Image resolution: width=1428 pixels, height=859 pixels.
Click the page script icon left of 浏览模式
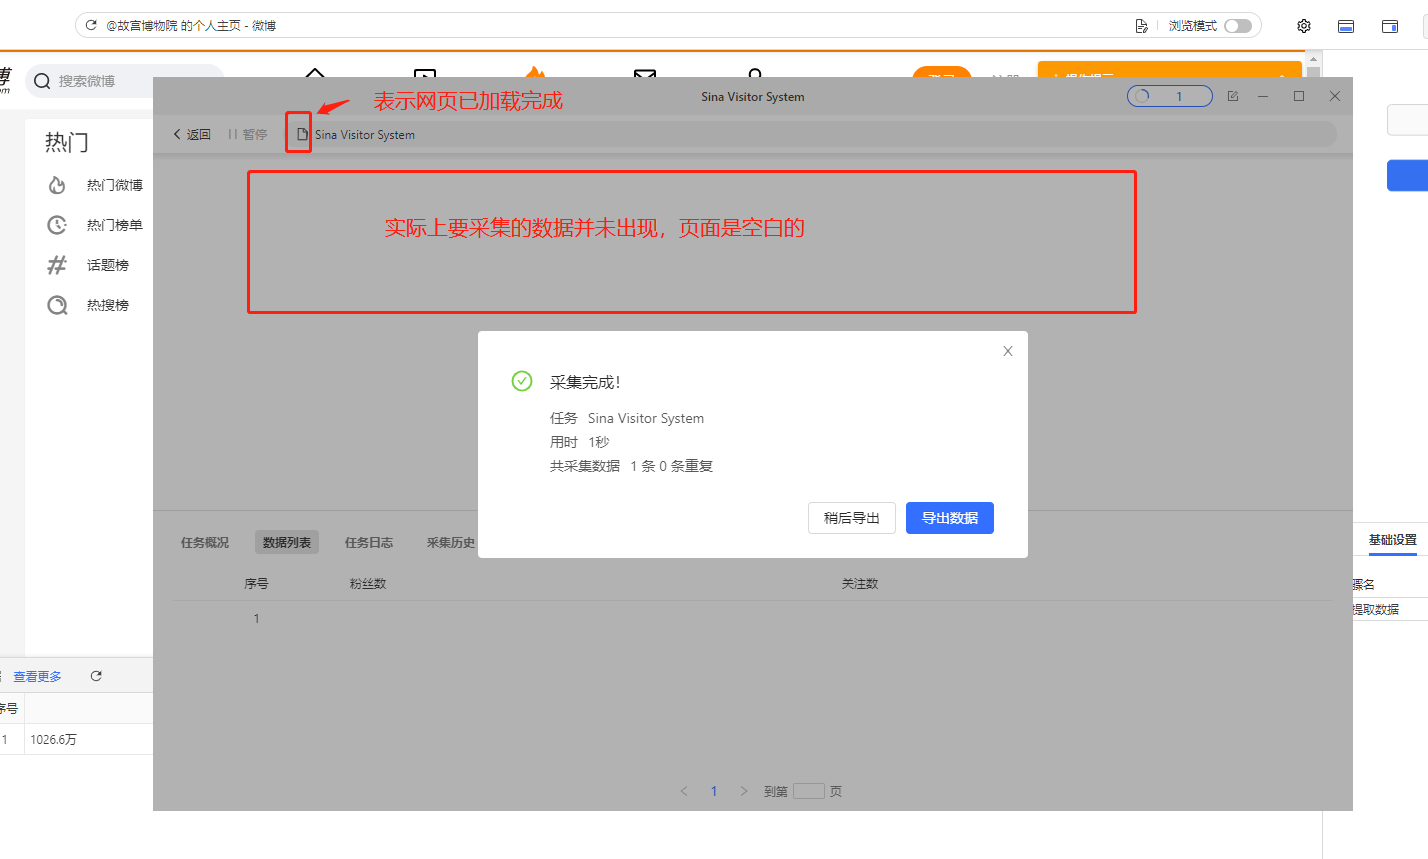[1141, 25]
